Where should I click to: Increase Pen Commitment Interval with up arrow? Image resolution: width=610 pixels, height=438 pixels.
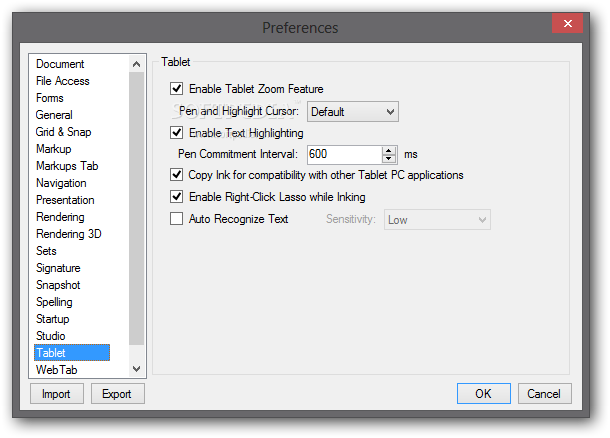389,151
